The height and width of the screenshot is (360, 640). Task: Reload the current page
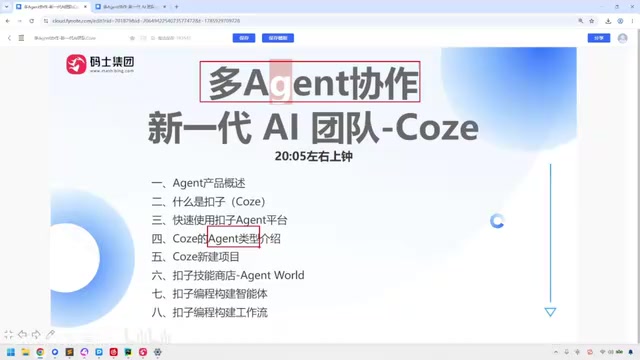pyautogui.click(x=31, y=21)
